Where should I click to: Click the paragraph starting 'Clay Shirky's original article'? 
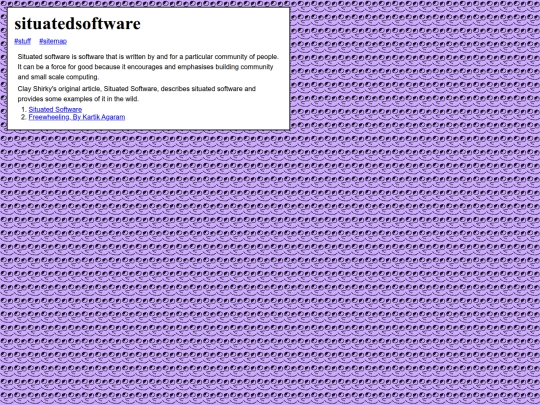148,94
